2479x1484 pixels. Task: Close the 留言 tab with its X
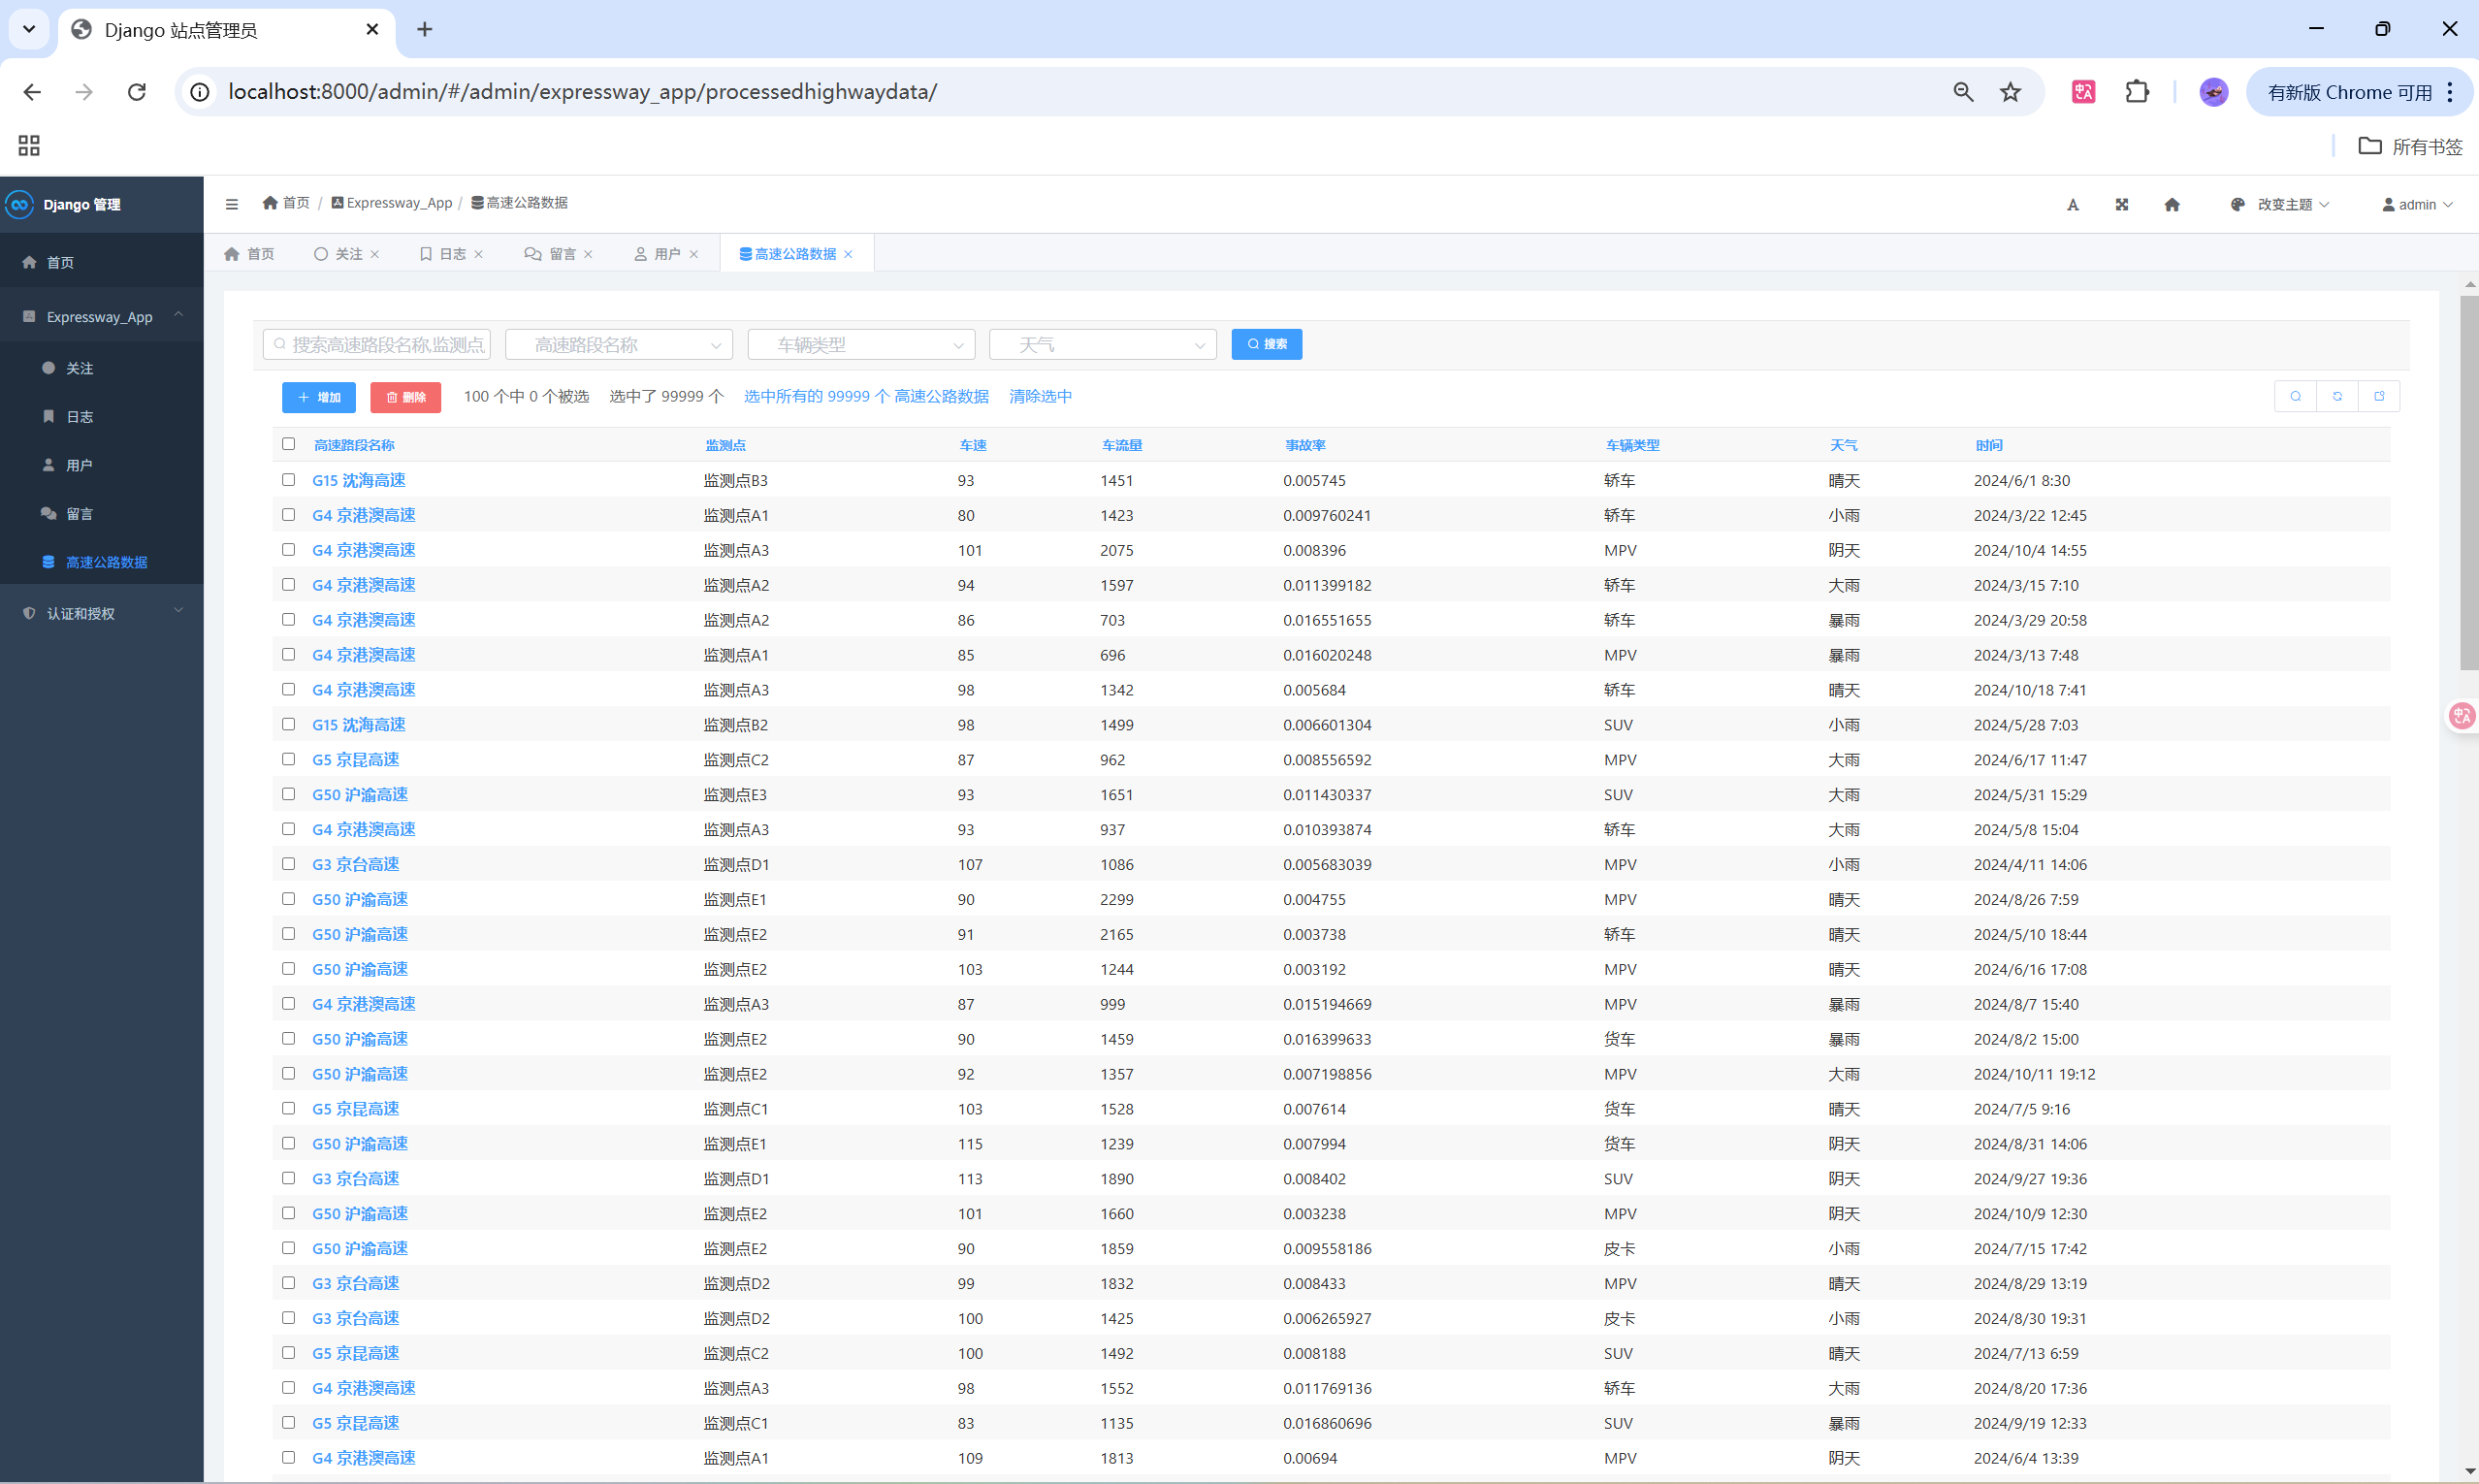point(588,254)
